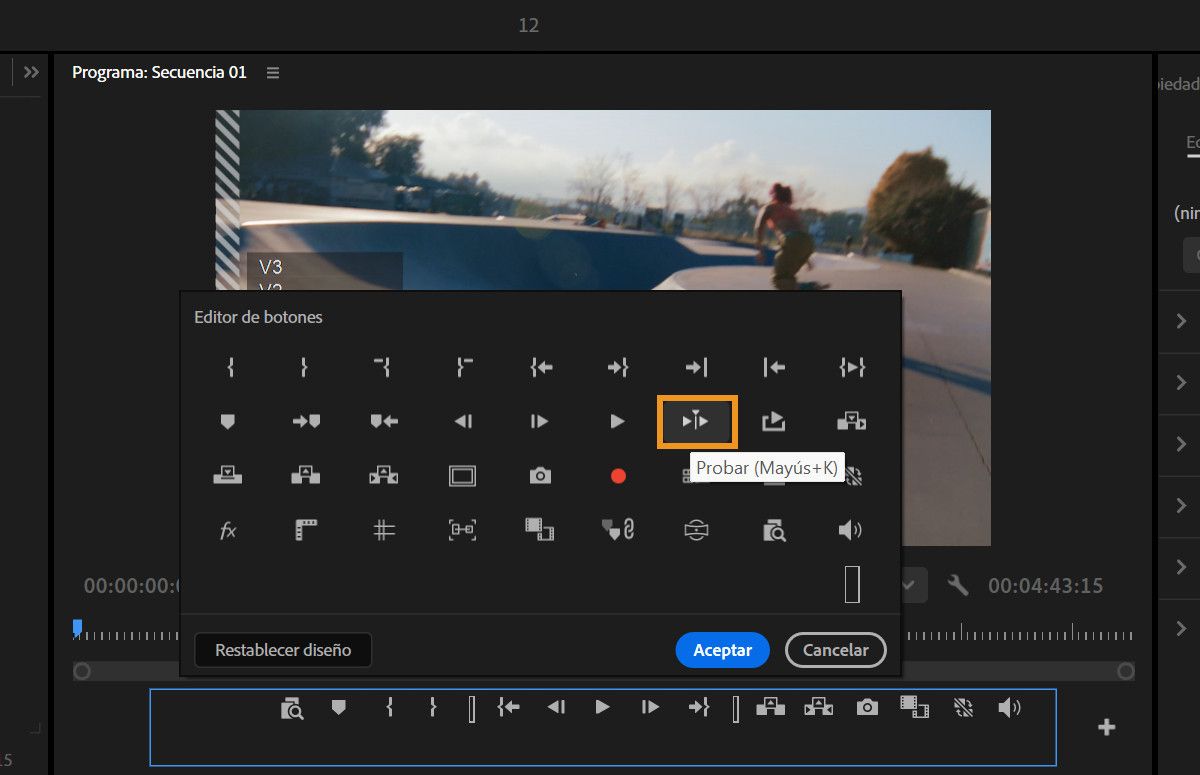Choose Go to In icon in button editor
This screenshot has width=1200, height=775.
point(541,368)
